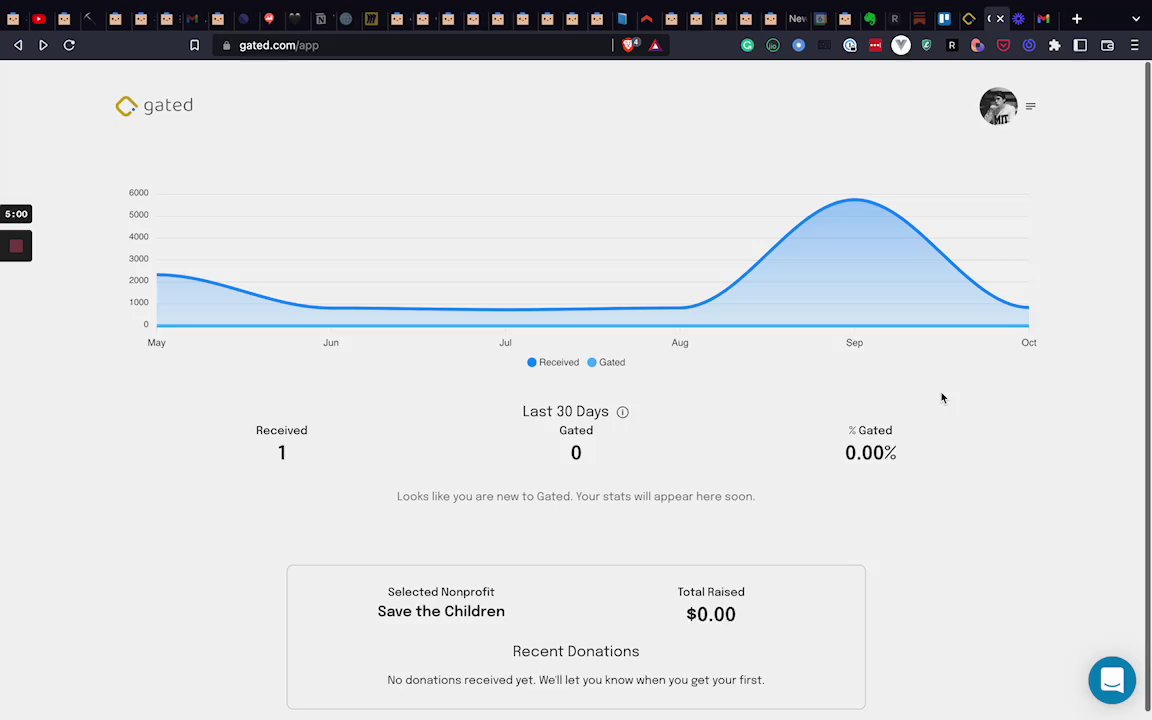Open a new tab with the plus button

click(x=1077, y=18)
